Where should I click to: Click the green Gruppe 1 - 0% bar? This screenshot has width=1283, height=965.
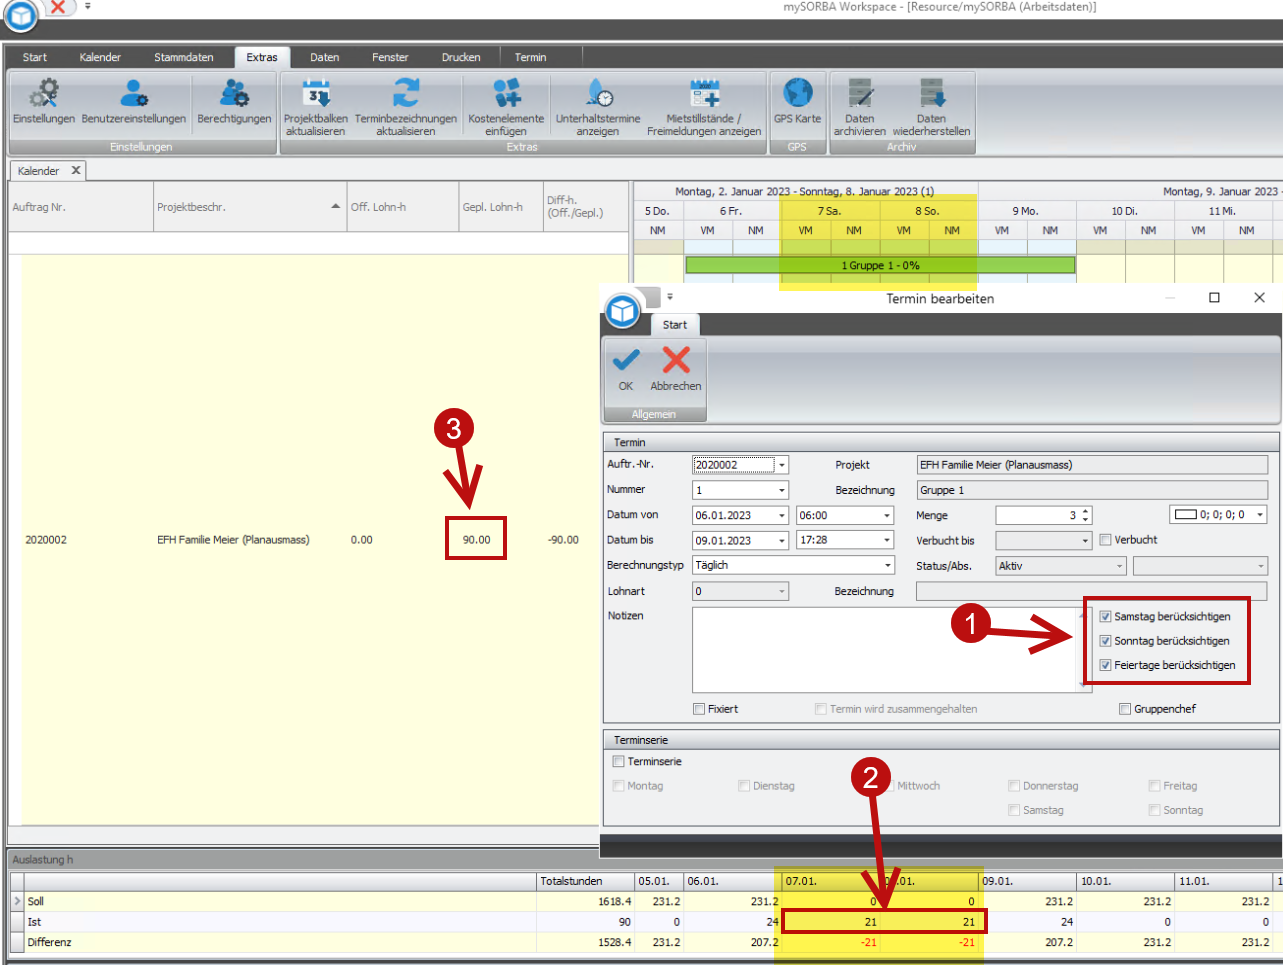880,265
